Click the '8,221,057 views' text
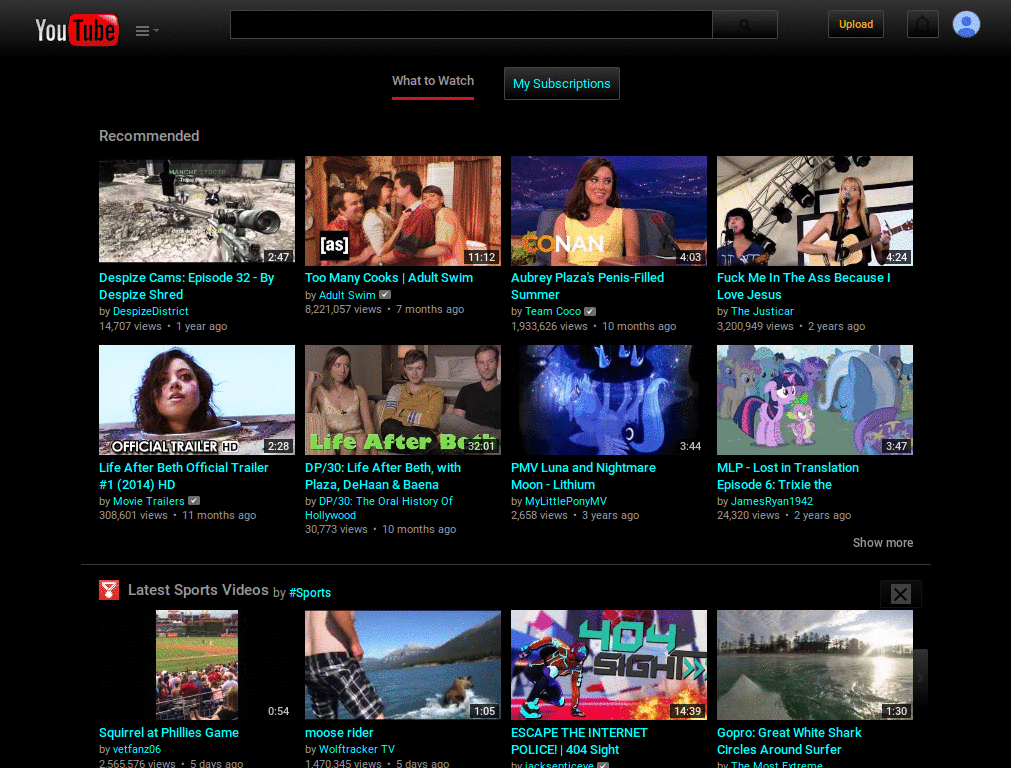Viewport: 1024px width, 768px height. 343,310
